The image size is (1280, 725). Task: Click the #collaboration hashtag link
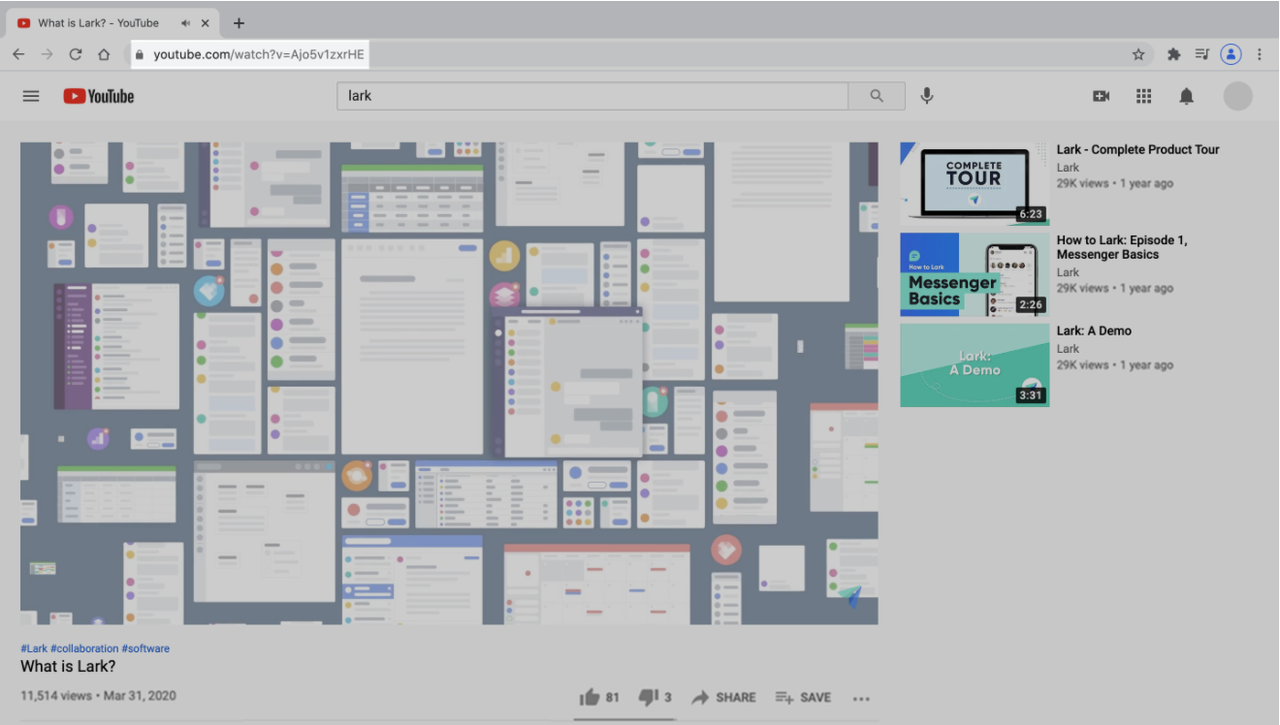point(84,648)
